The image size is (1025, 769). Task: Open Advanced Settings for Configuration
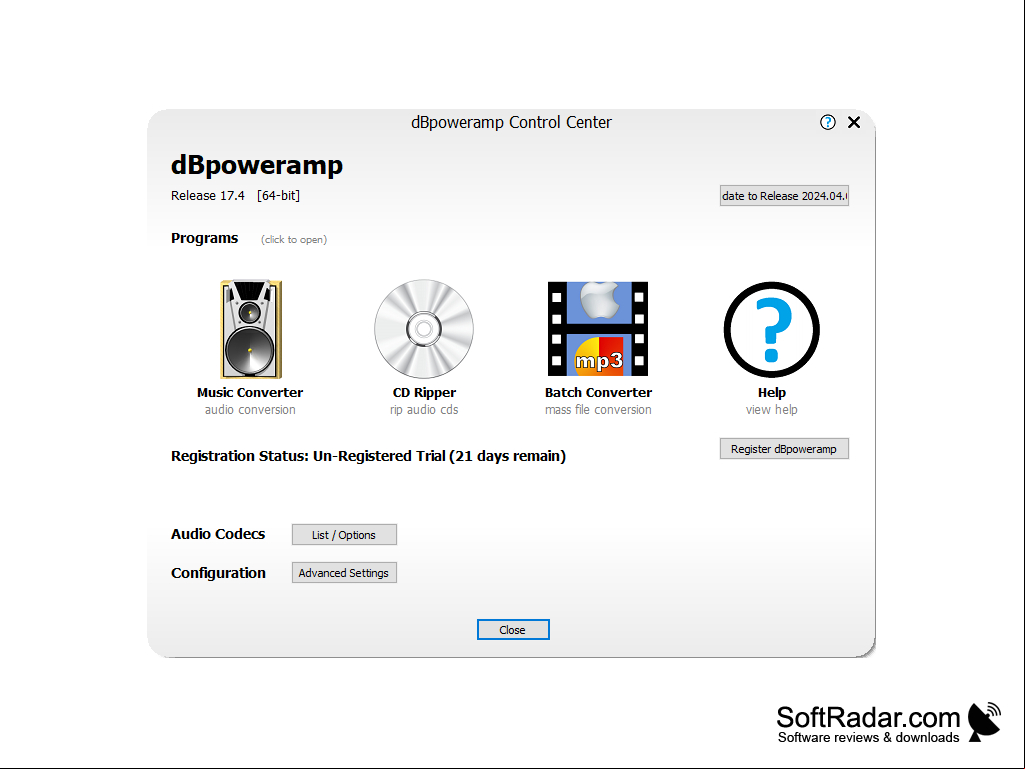pyautogui.click(x=344, y=572)
